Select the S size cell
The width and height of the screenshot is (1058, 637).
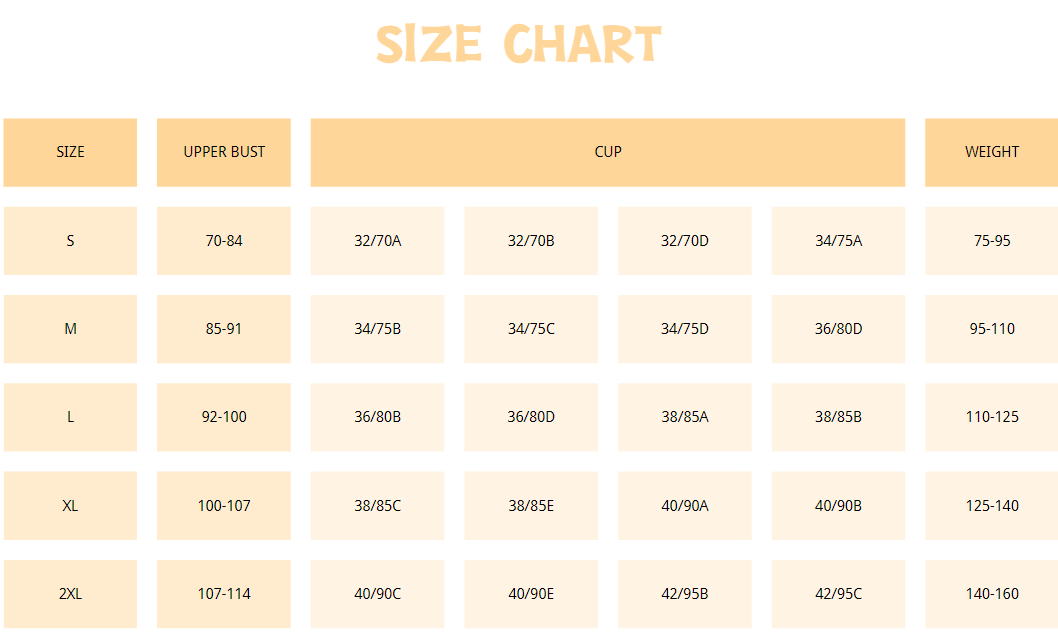(x=70, y=241)
